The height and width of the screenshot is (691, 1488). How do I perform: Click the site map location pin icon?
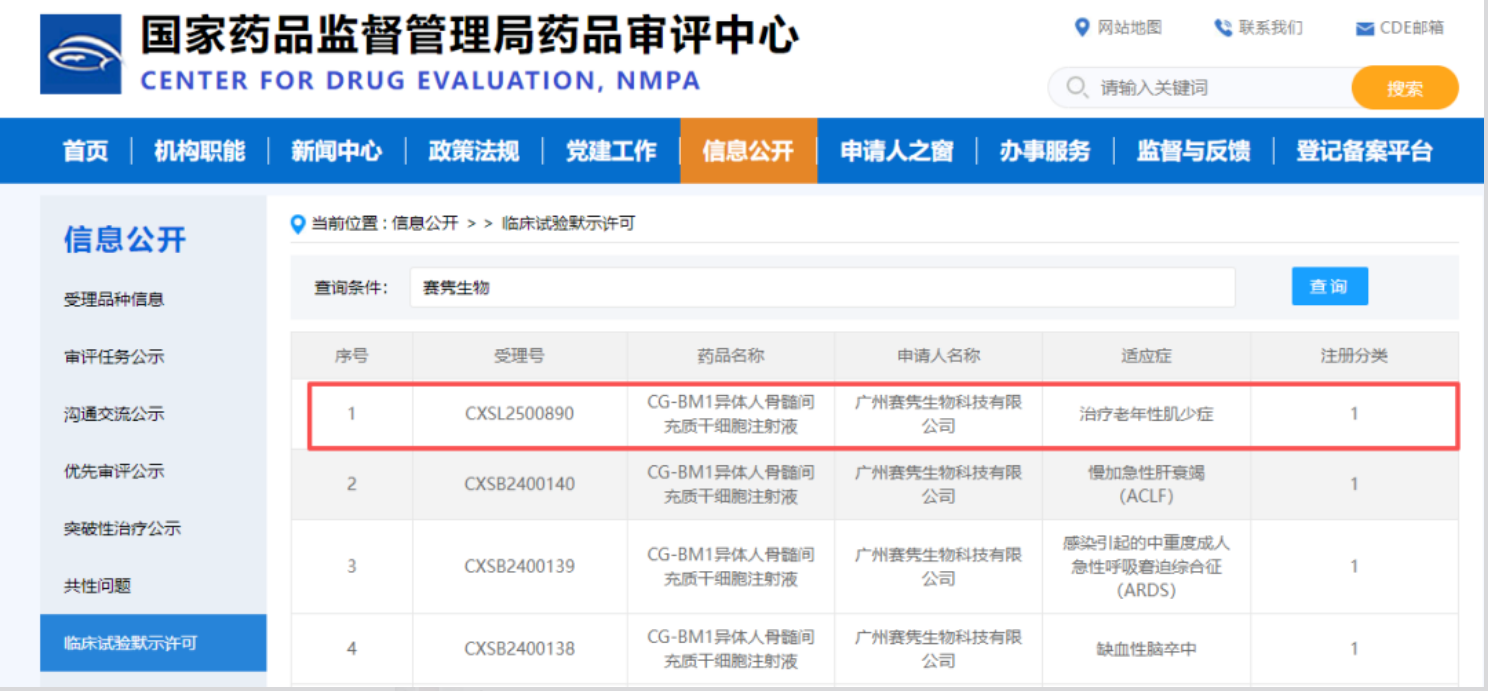(x=1081, y=28)
